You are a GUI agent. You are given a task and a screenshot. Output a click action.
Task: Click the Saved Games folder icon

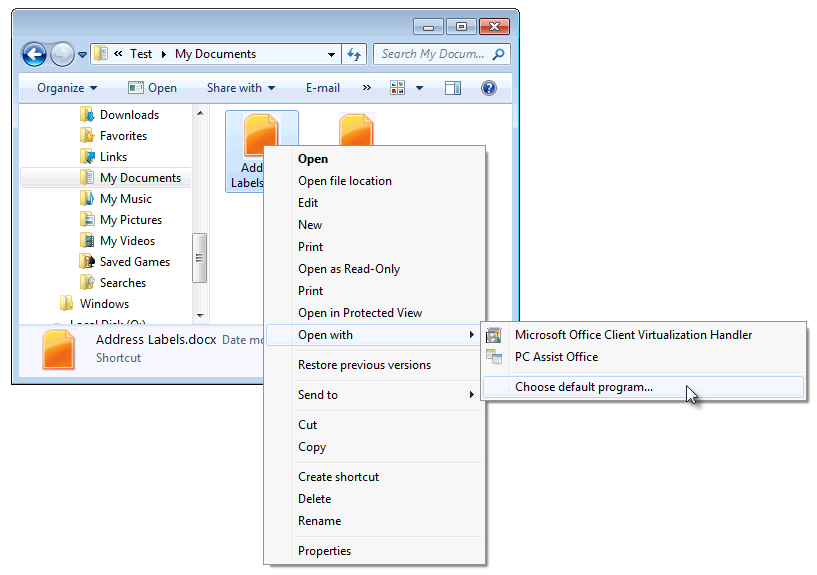click(87, 261)
